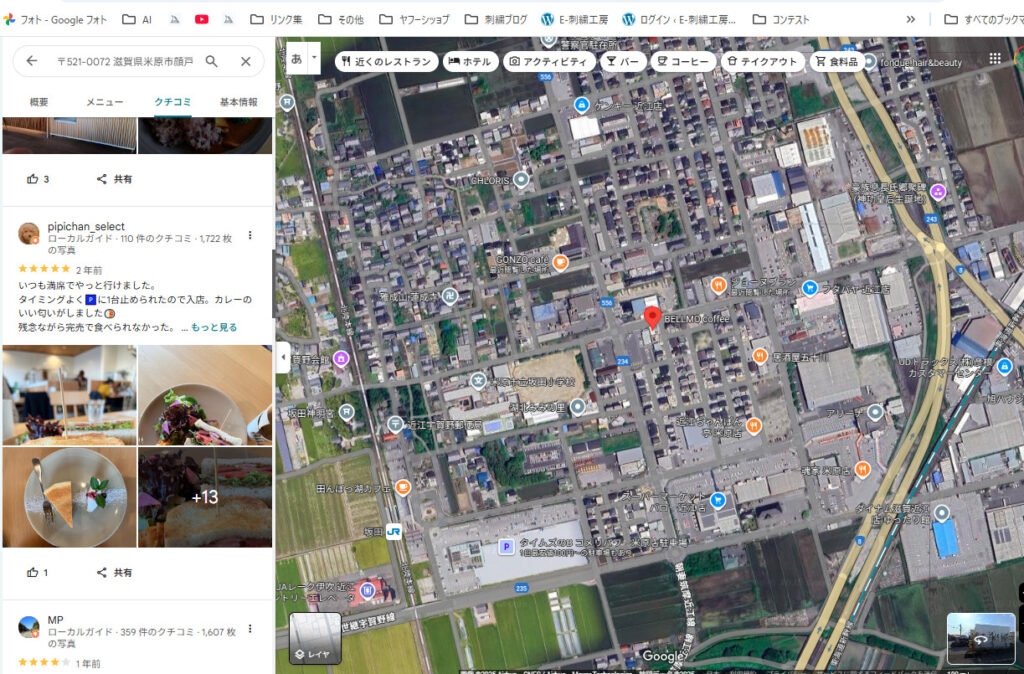Click the タイムズのB parking marker
The height and width of the screenshot is (674, 1024).
[x=505, y=547]
